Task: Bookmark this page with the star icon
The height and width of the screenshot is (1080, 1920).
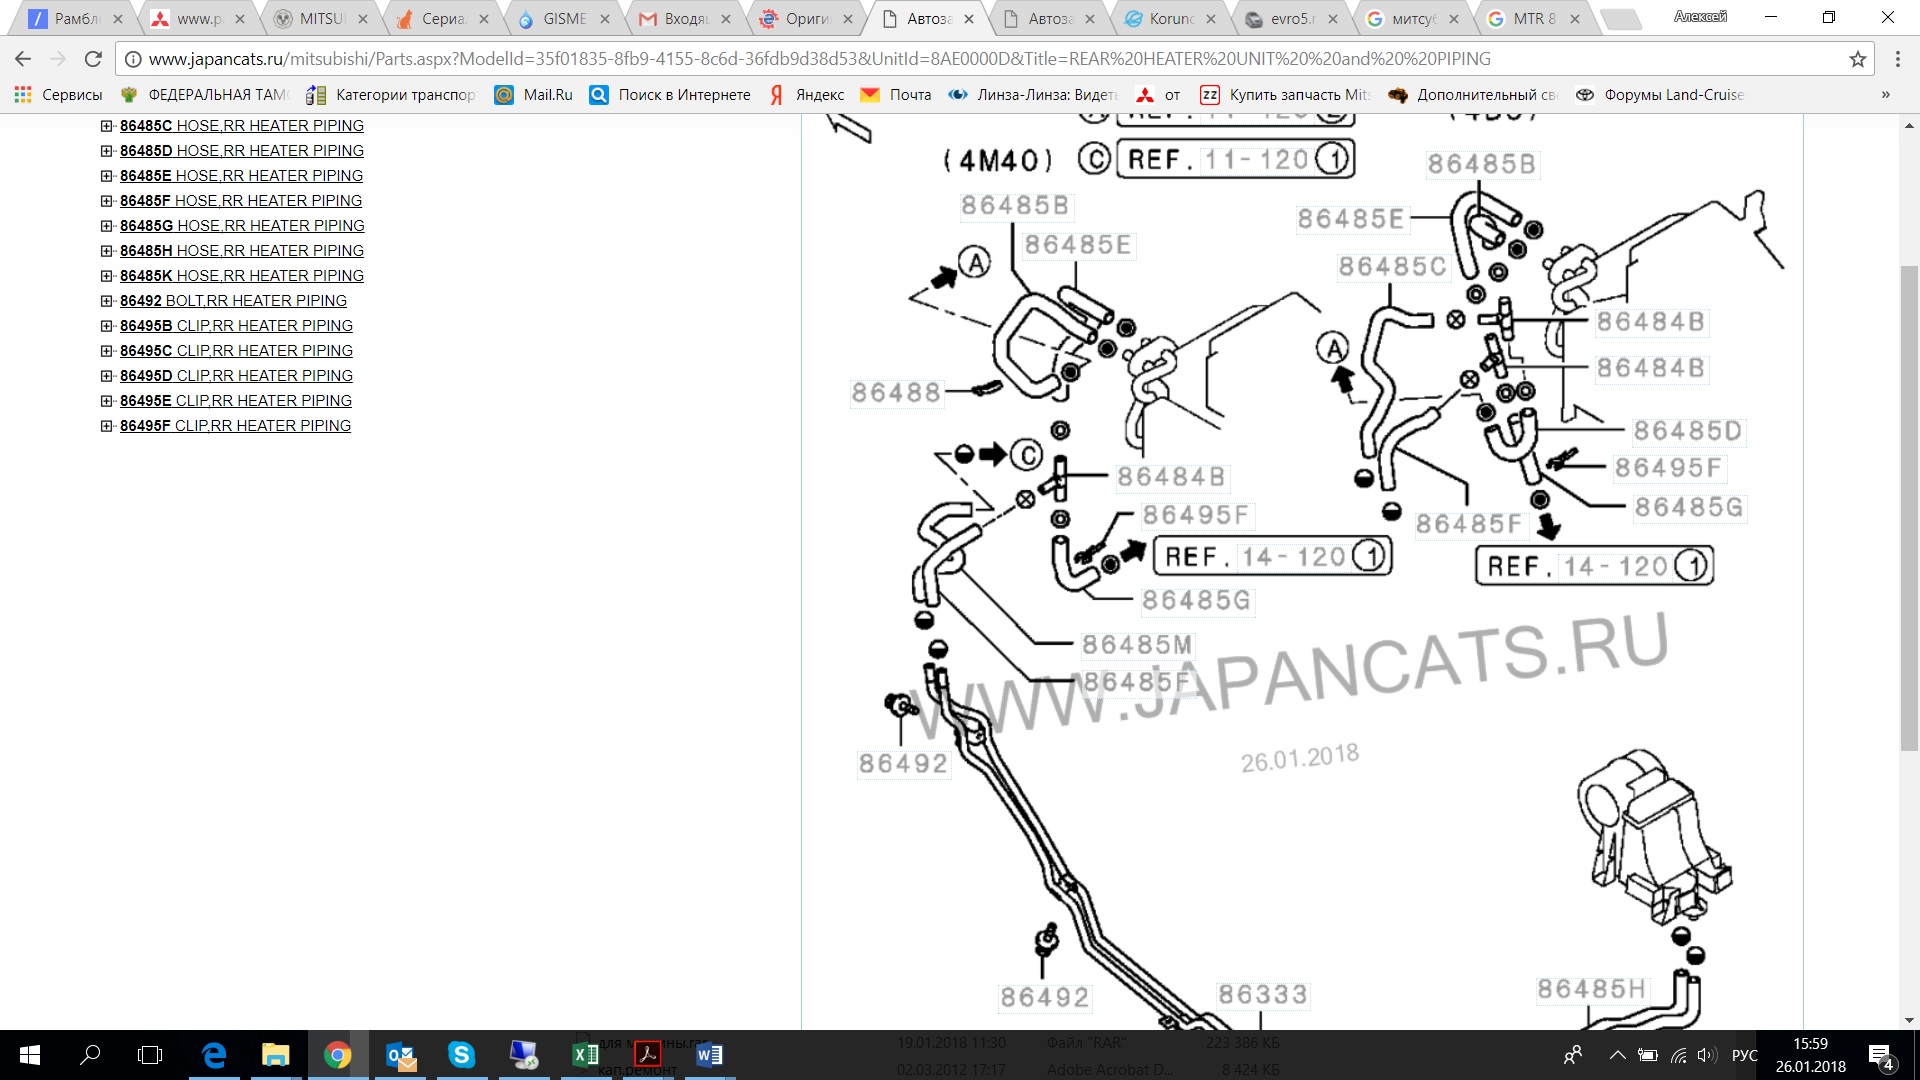Action: (1857, 59)
